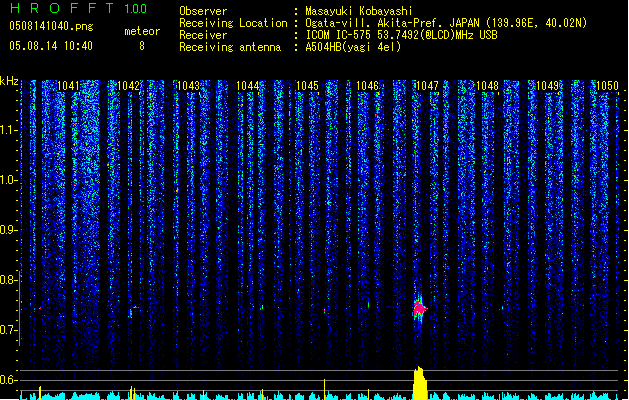This screenshot has width=629, height=400.
Task: Click the Ogata-vill. Akita-Pref. JAPAN location text
Action: pos(446,23)
